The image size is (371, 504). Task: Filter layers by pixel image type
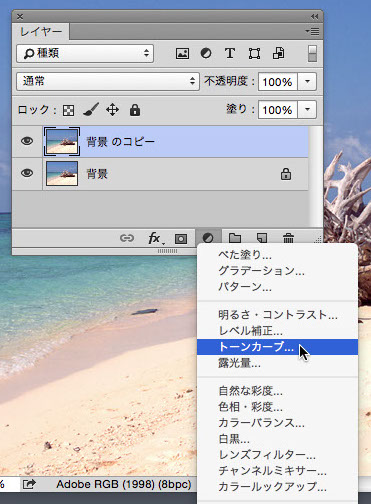coord(182,53)
